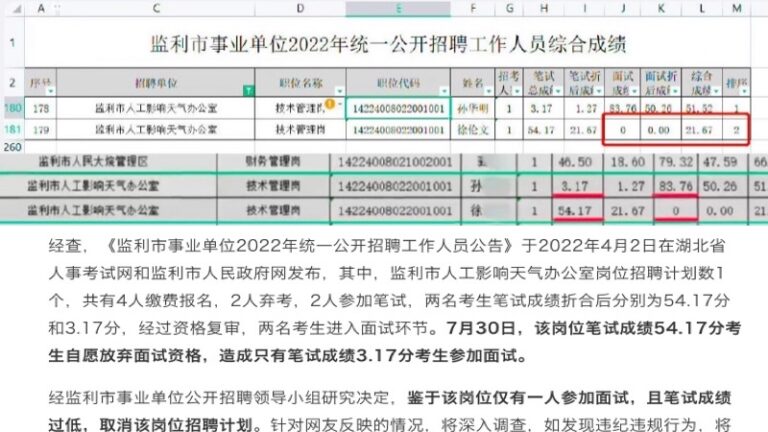The width and height of the screenshot is (768, 432).
Task: Click the title cell 监利市事业单位2022年统一公开招聘工作人员综合成绩
Action: coord(387,43)
